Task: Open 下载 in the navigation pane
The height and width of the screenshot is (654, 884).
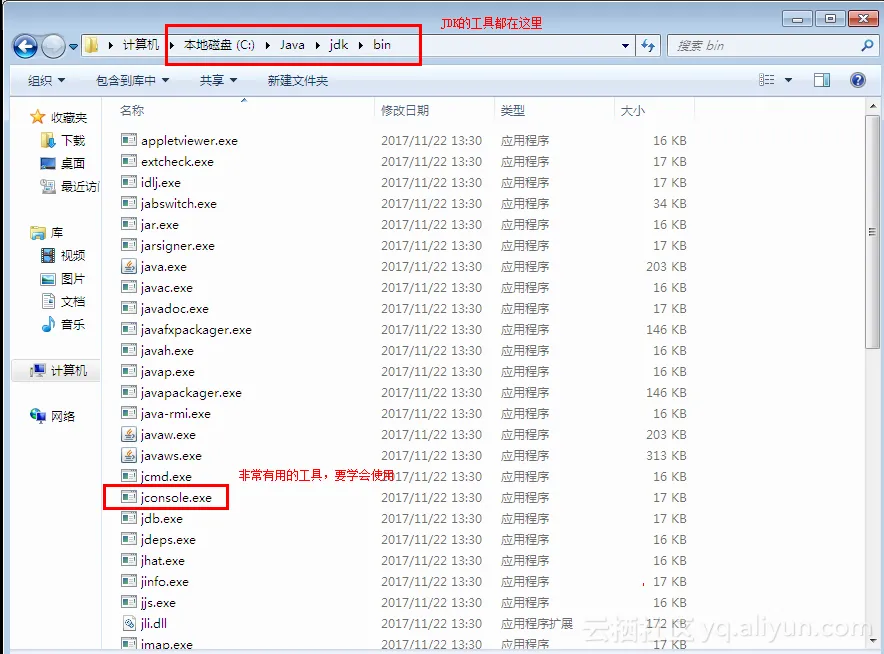Action: (63, 140)
